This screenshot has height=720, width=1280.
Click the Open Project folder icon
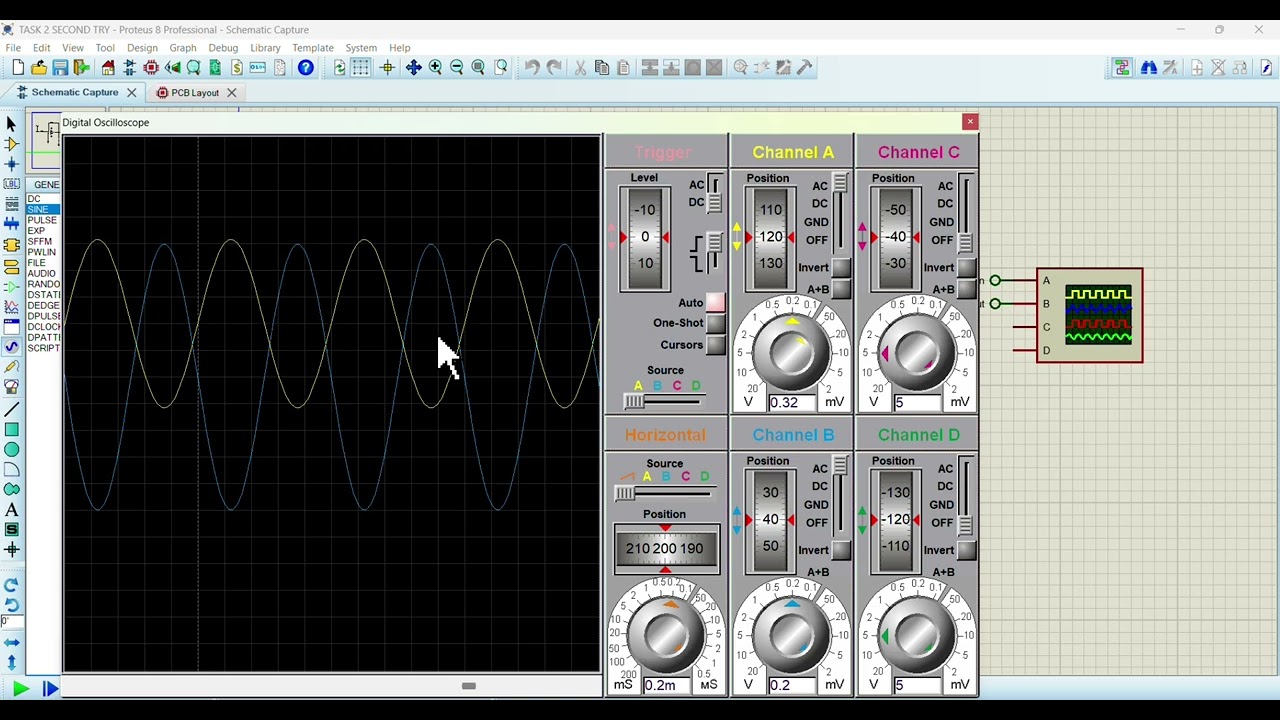39,67
